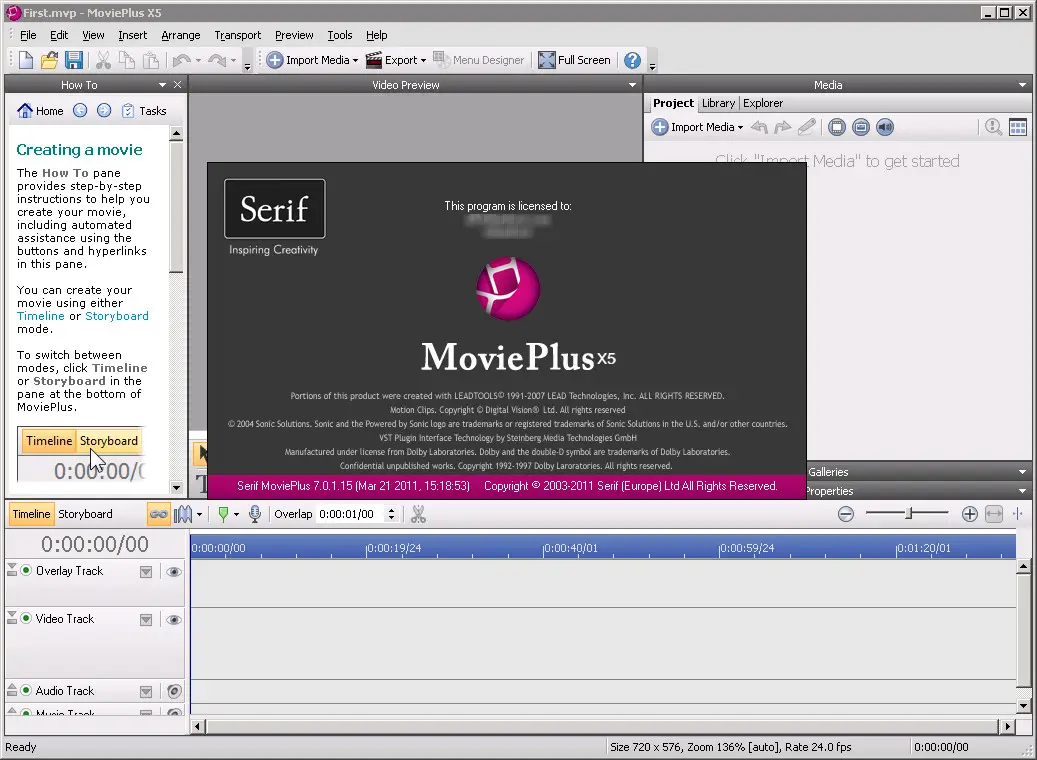Switch to Storyboard mode on the timeline toolbar

(x=85, y=514)
